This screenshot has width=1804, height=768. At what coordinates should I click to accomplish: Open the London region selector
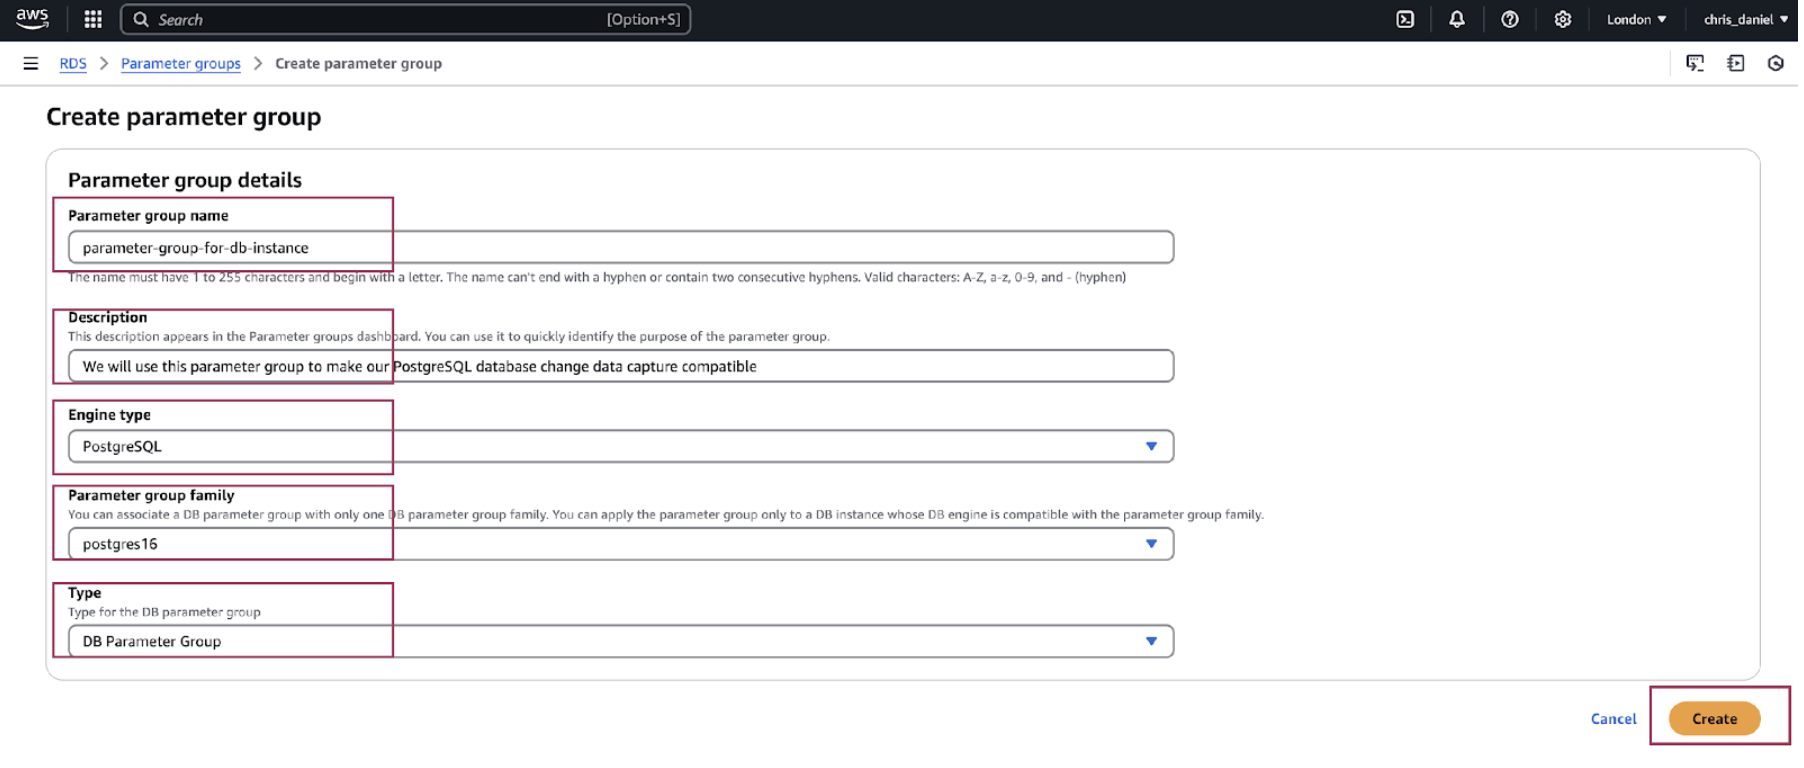(1637, 19)
